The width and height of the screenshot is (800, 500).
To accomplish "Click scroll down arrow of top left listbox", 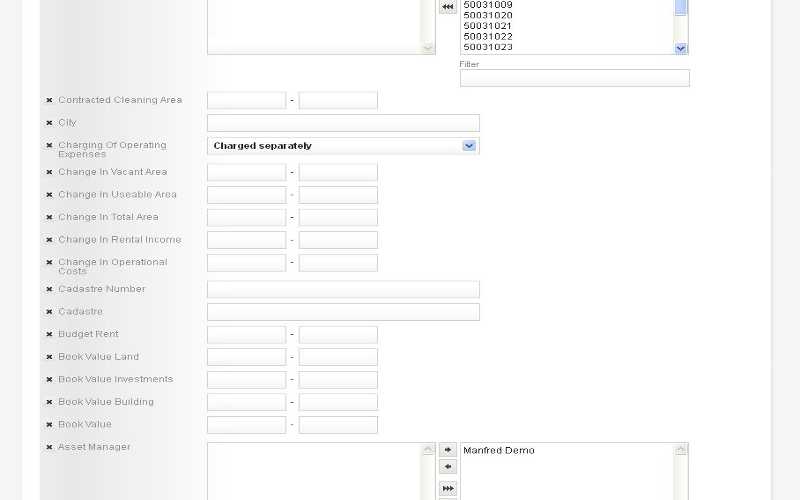I will click(428, 48).
